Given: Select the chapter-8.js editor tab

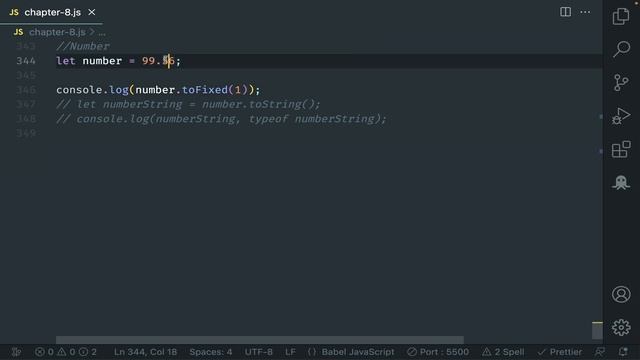Looking at the screenshot, I should point(52,12).
